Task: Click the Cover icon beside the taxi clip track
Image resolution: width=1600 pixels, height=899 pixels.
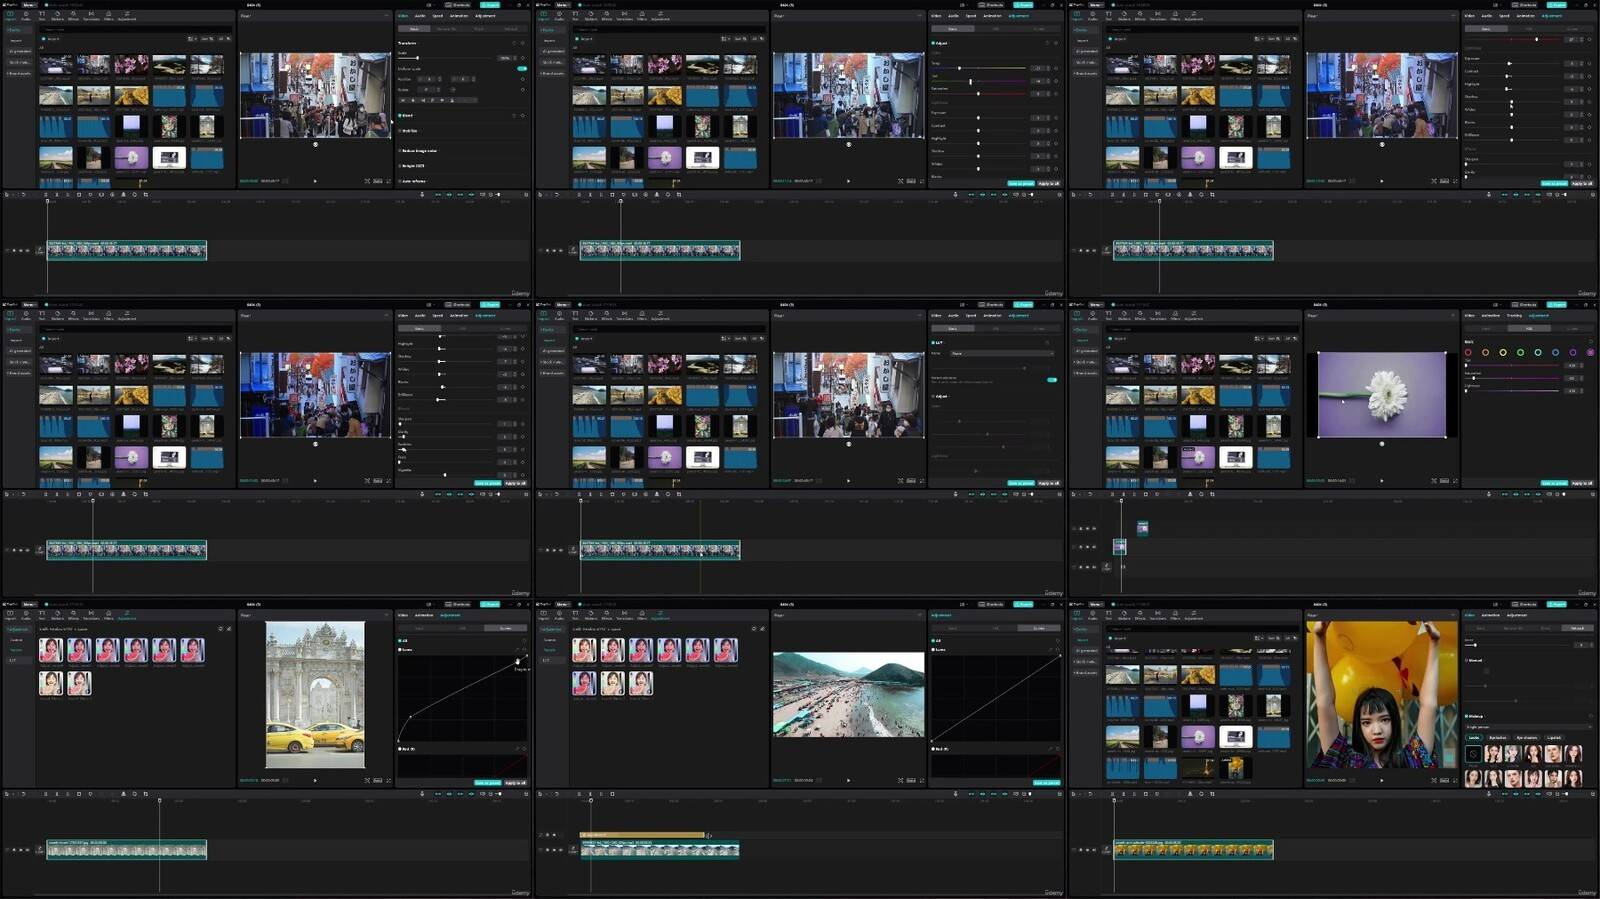Action: click(x=40, y=850)
